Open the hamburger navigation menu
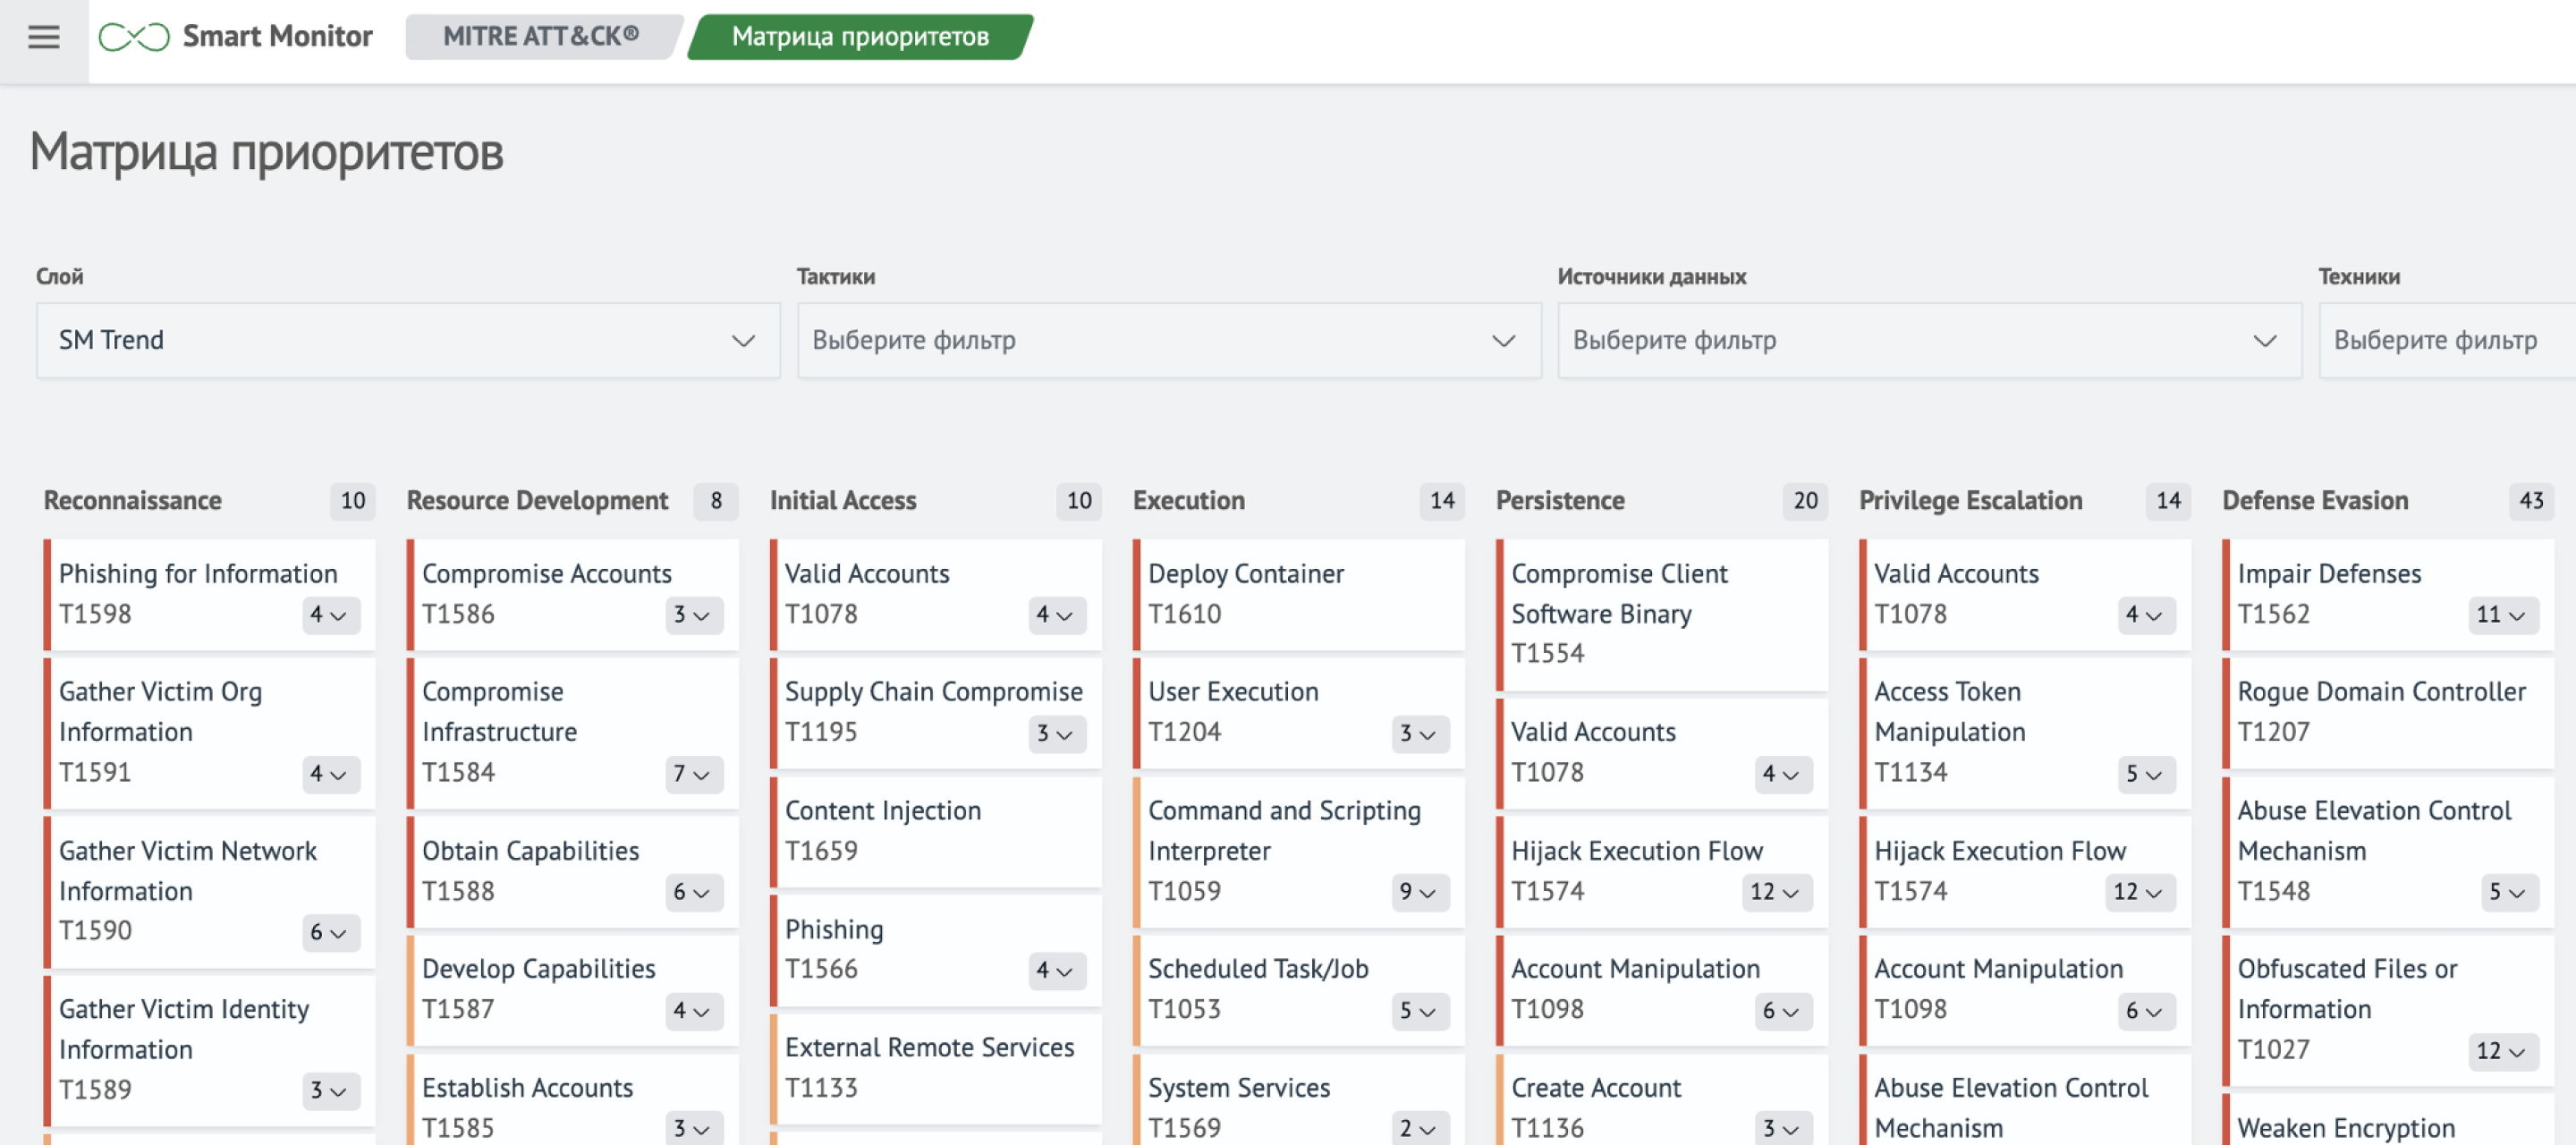The height and width of the screenshot is (1145, 2576). (x=43, y=38)
